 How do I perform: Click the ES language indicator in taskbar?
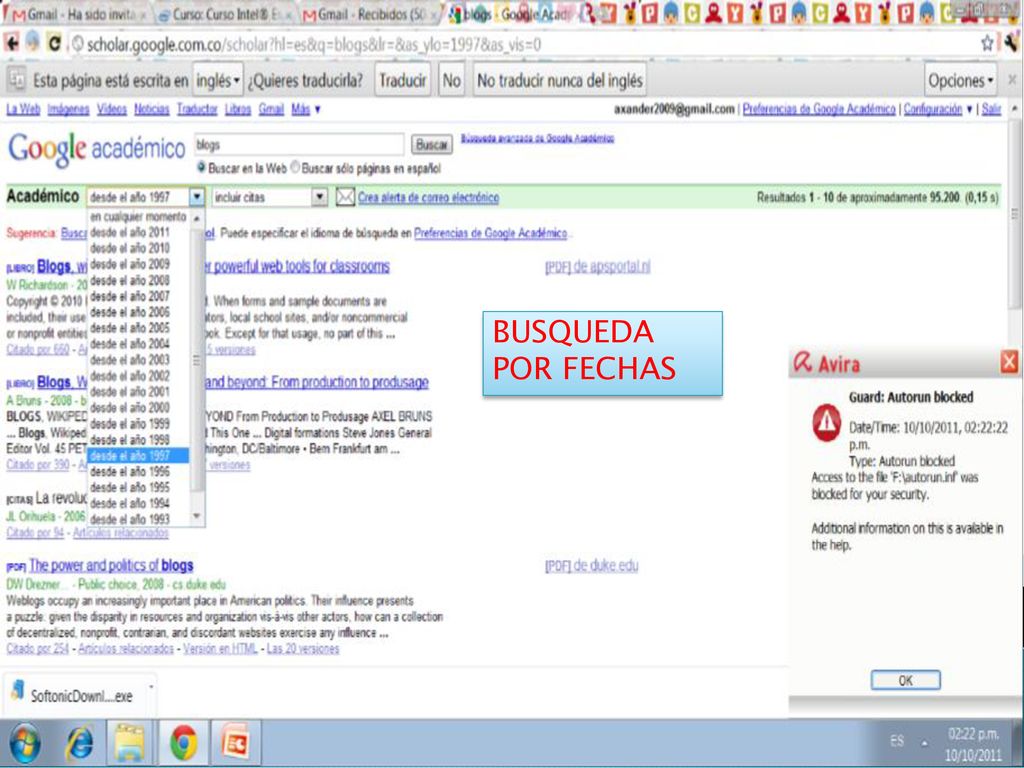[897, 741]
